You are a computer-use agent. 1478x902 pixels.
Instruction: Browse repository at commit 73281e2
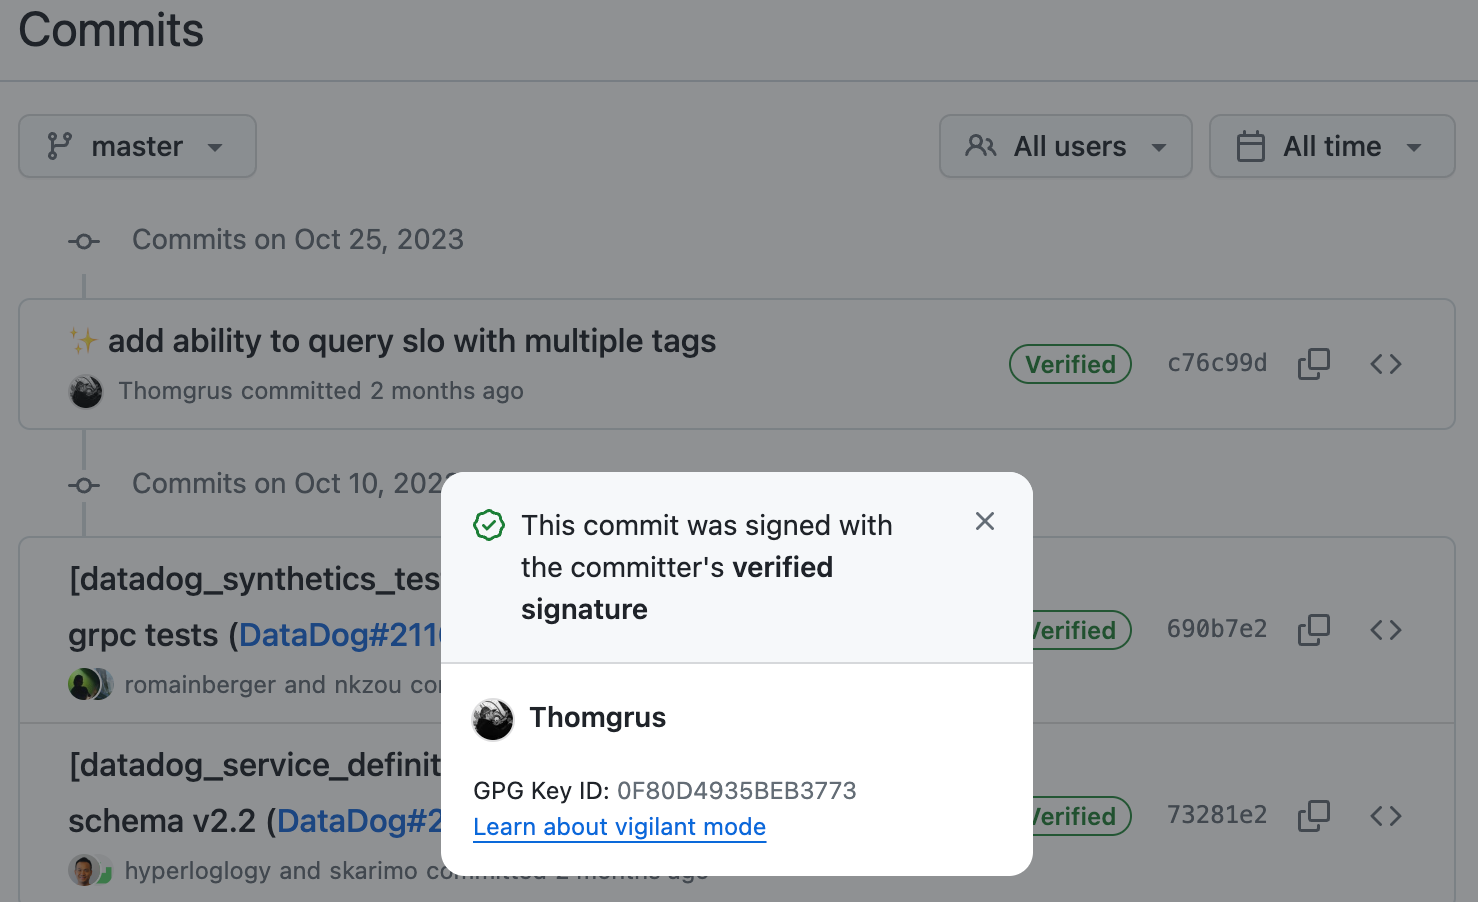click(1385, 816)
